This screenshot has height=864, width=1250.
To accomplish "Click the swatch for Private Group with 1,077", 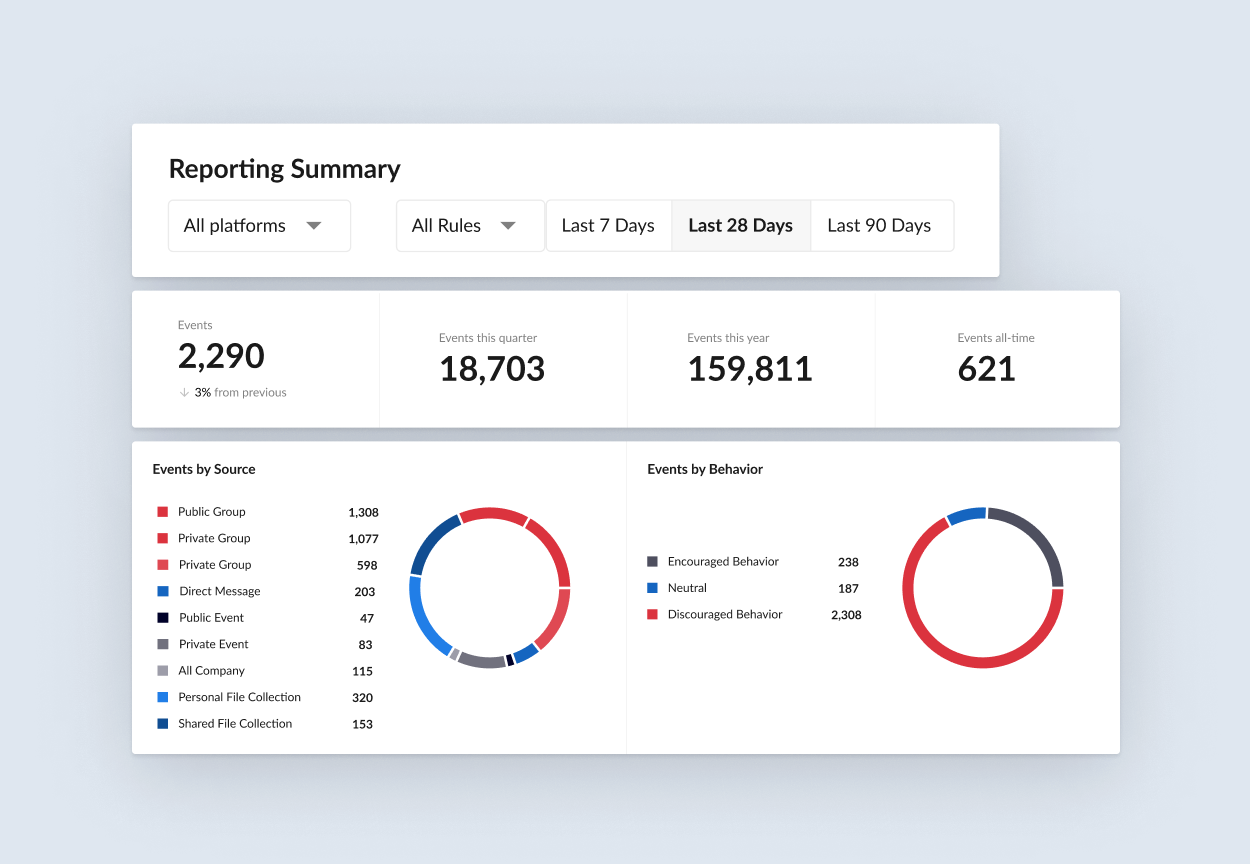I will click(x=162, y=538).
